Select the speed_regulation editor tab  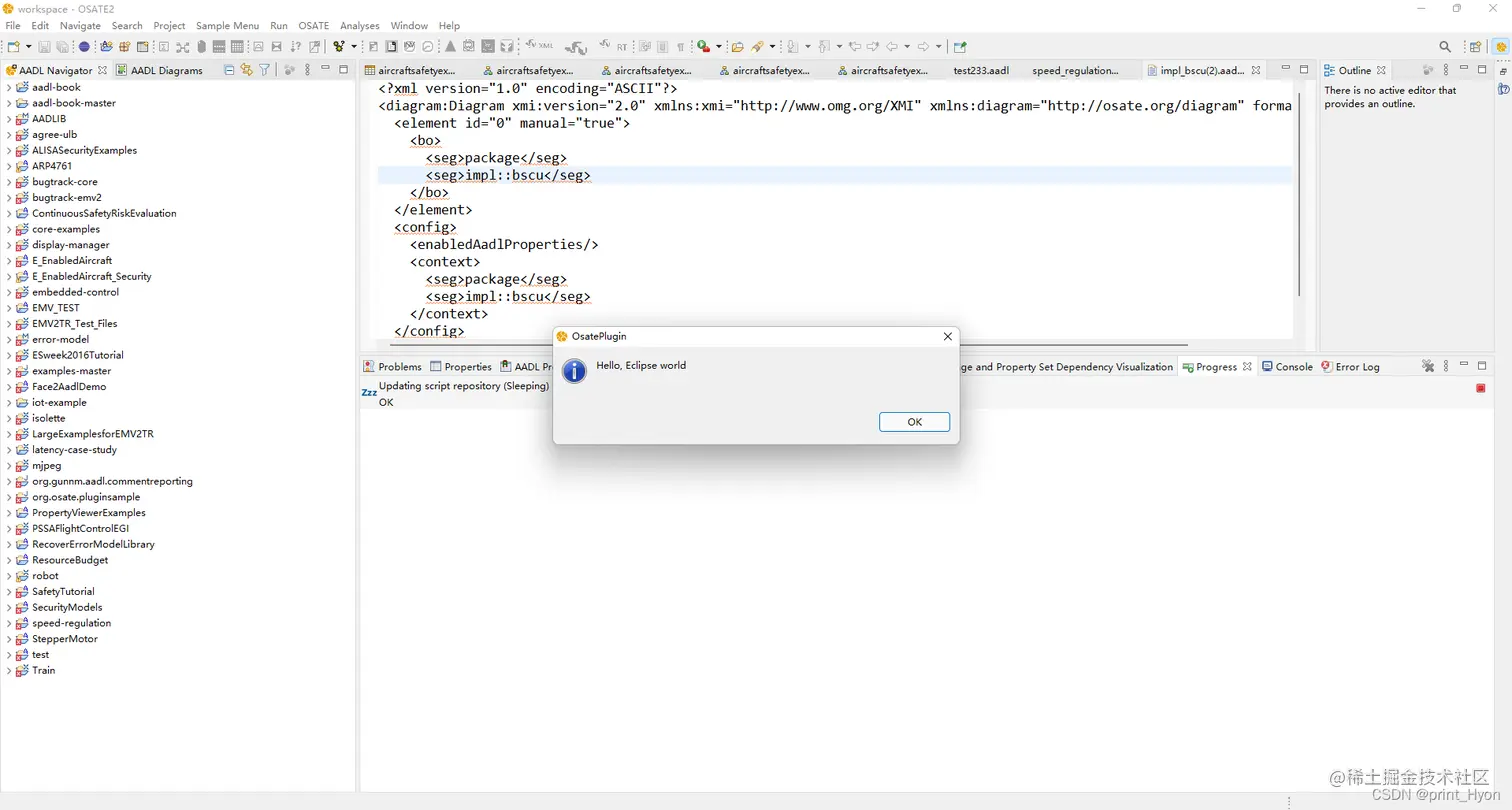[x=1075, y=71]
